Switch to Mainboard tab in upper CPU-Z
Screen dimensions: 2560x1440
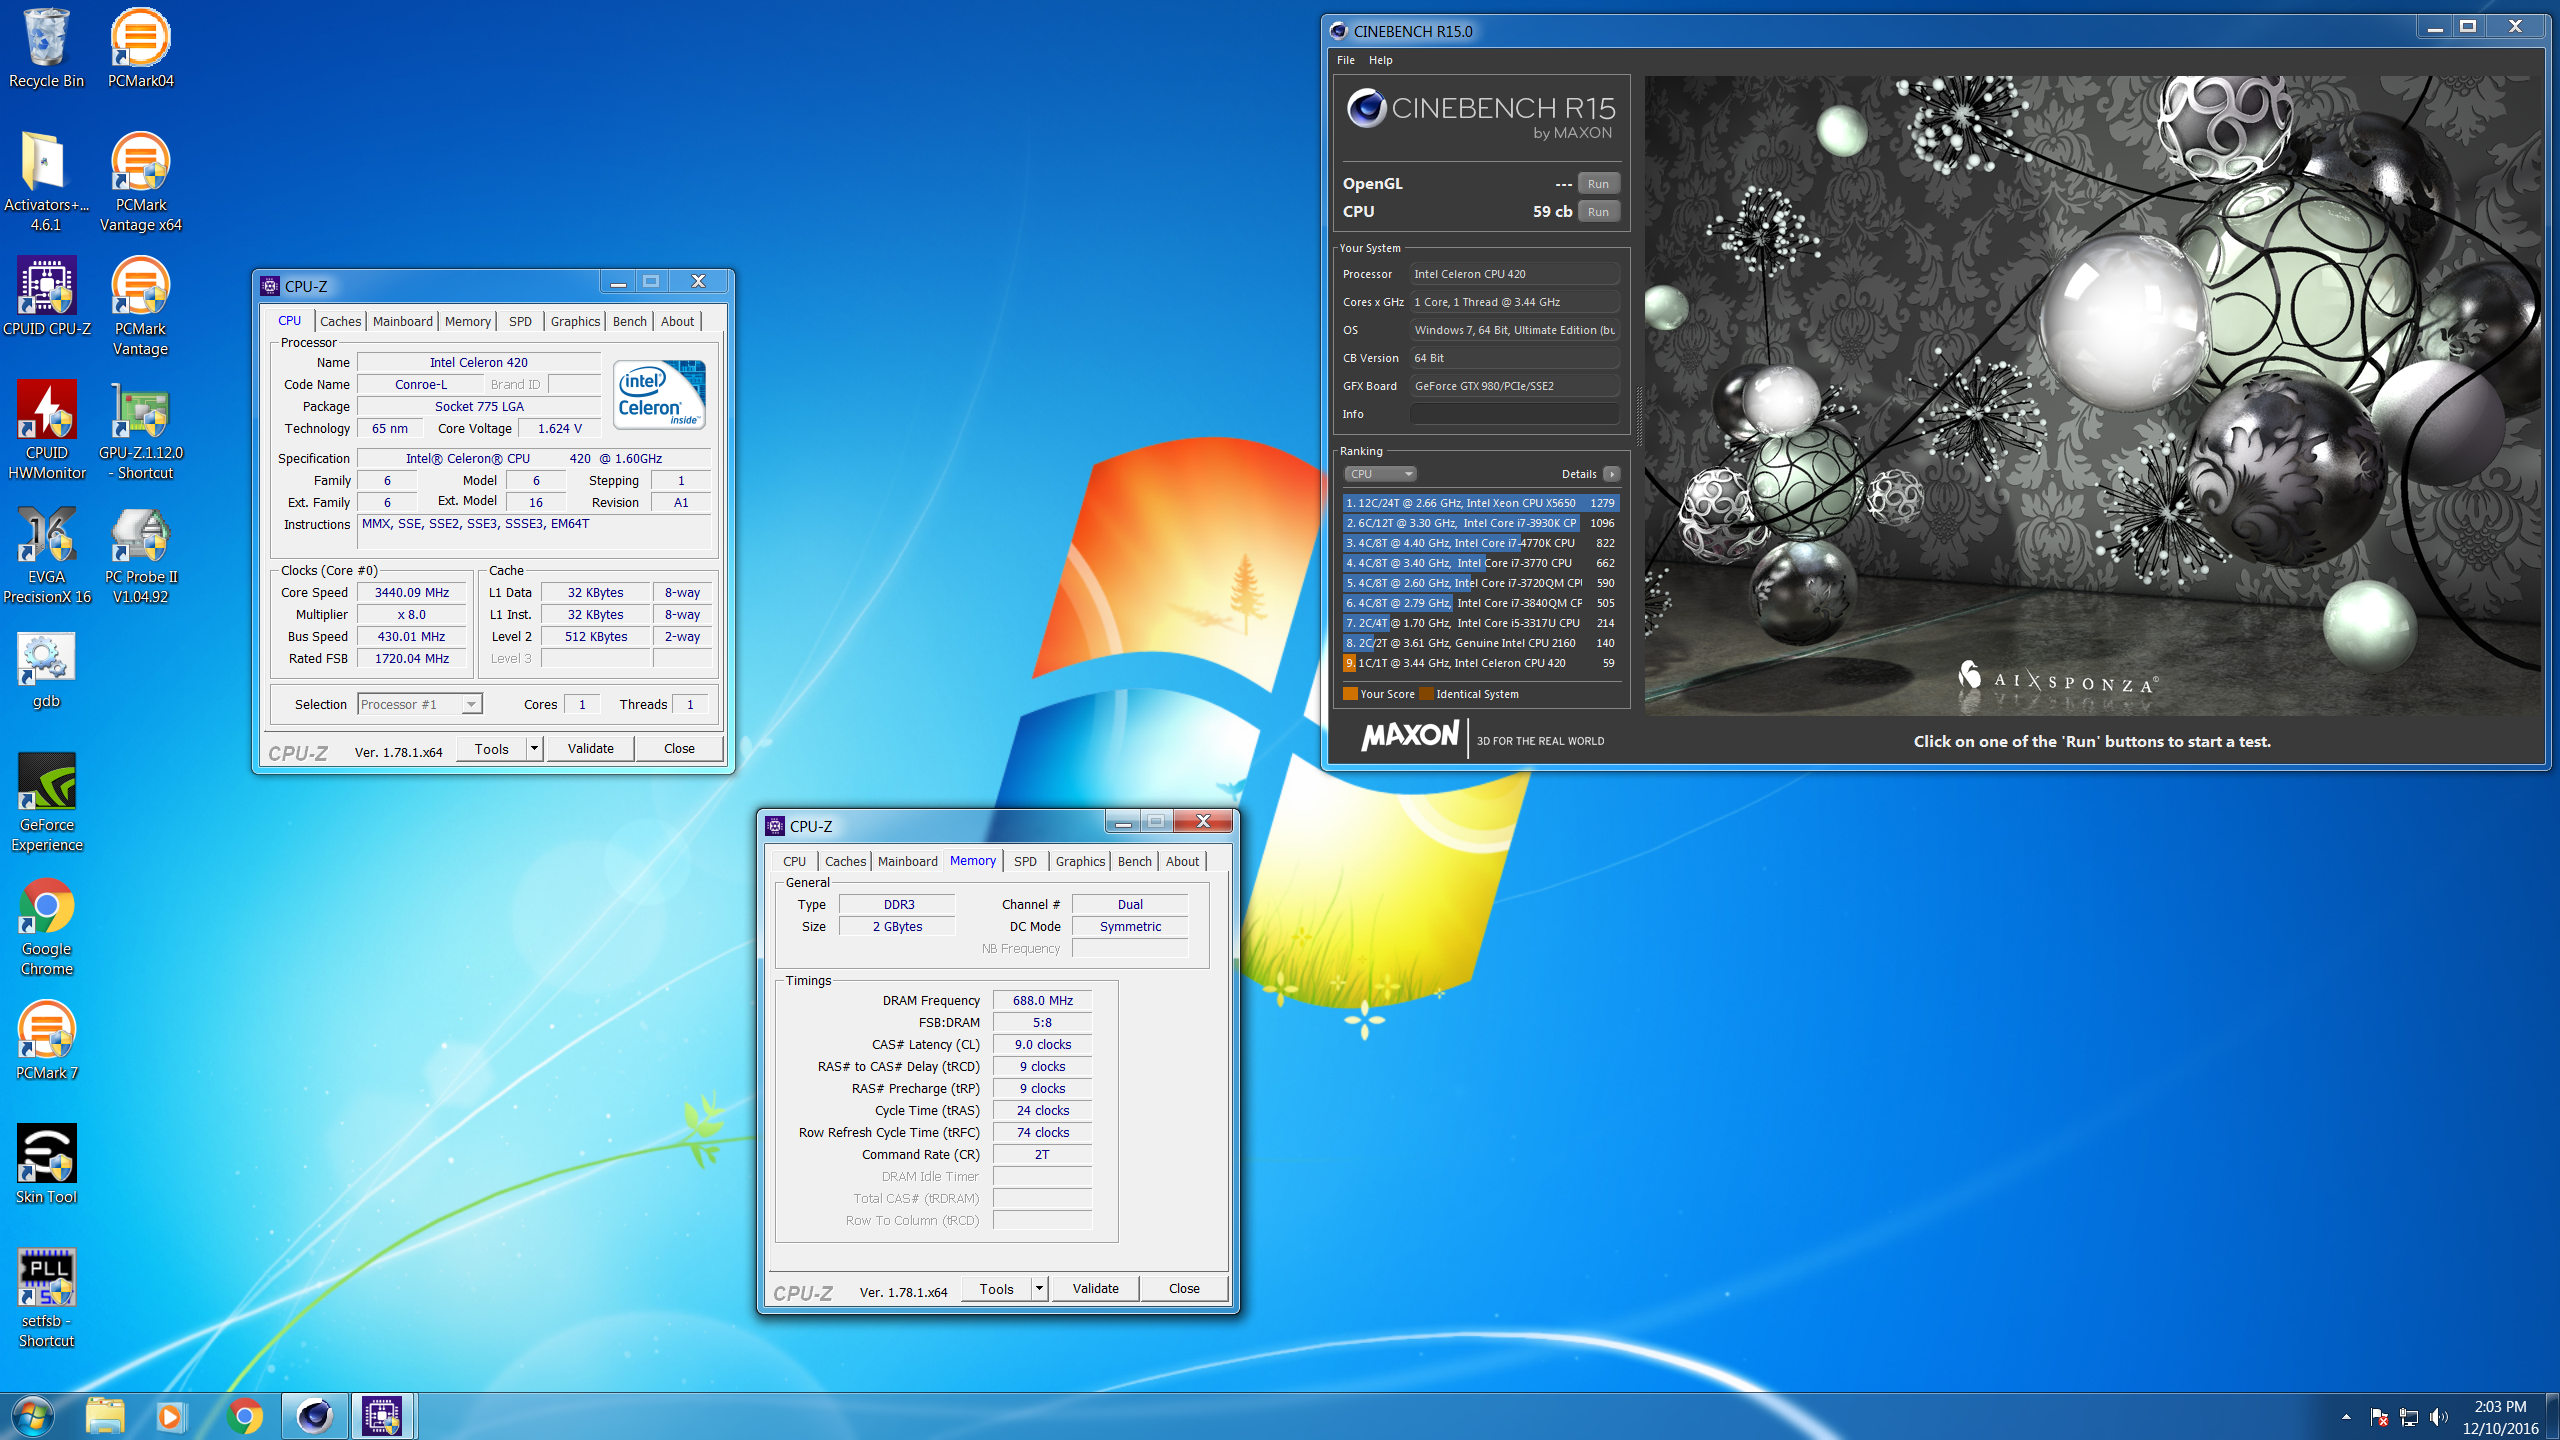click(403, 321)
